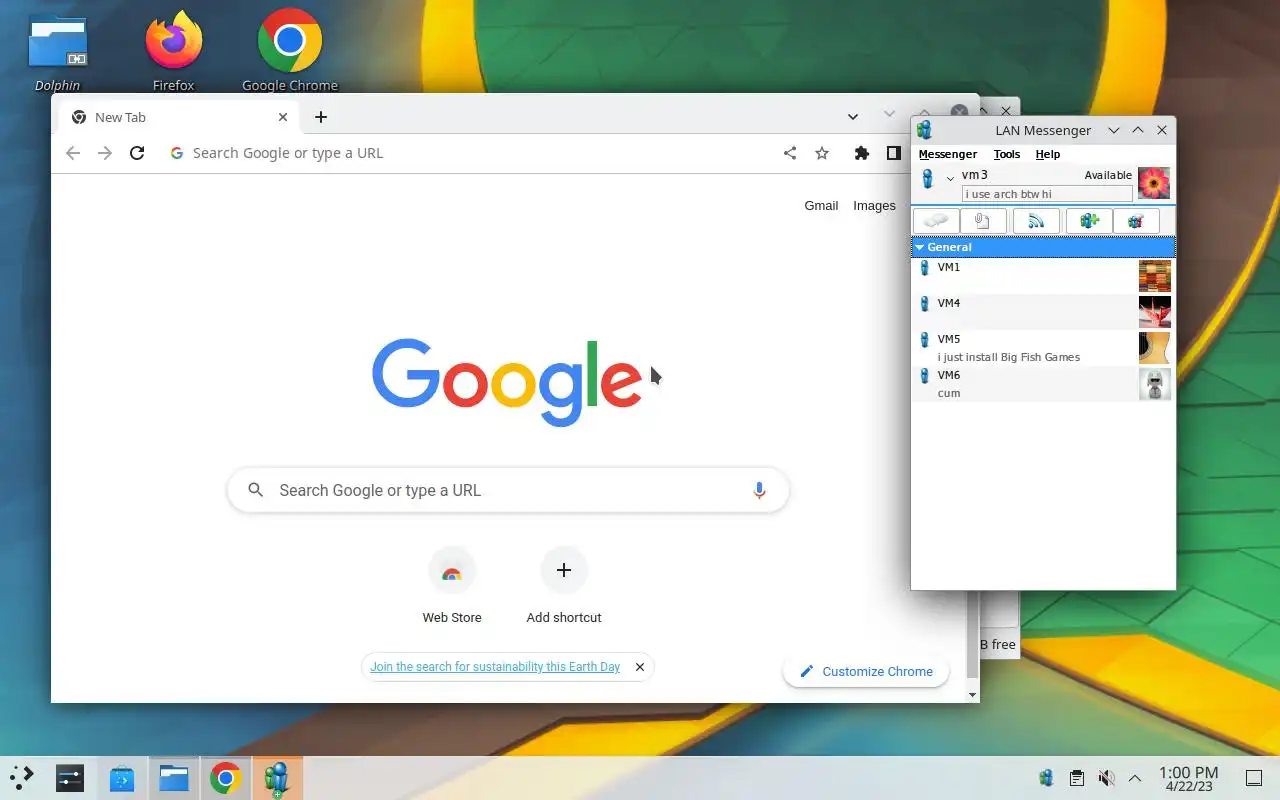Viewport: 1280px width, 800px height.
Task: Select contact VM5
Action: tap(1043, 348)
